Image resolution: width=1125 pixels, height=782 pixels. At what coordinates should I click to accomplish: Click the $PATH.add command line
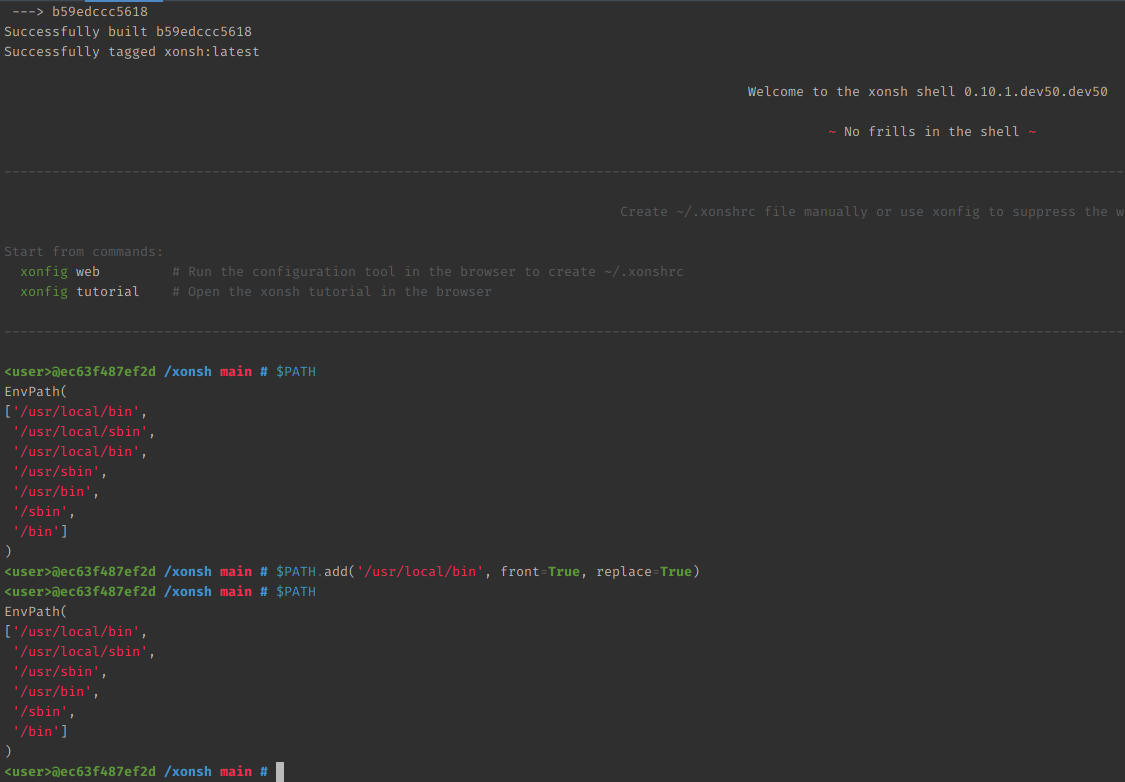(488, 572)
